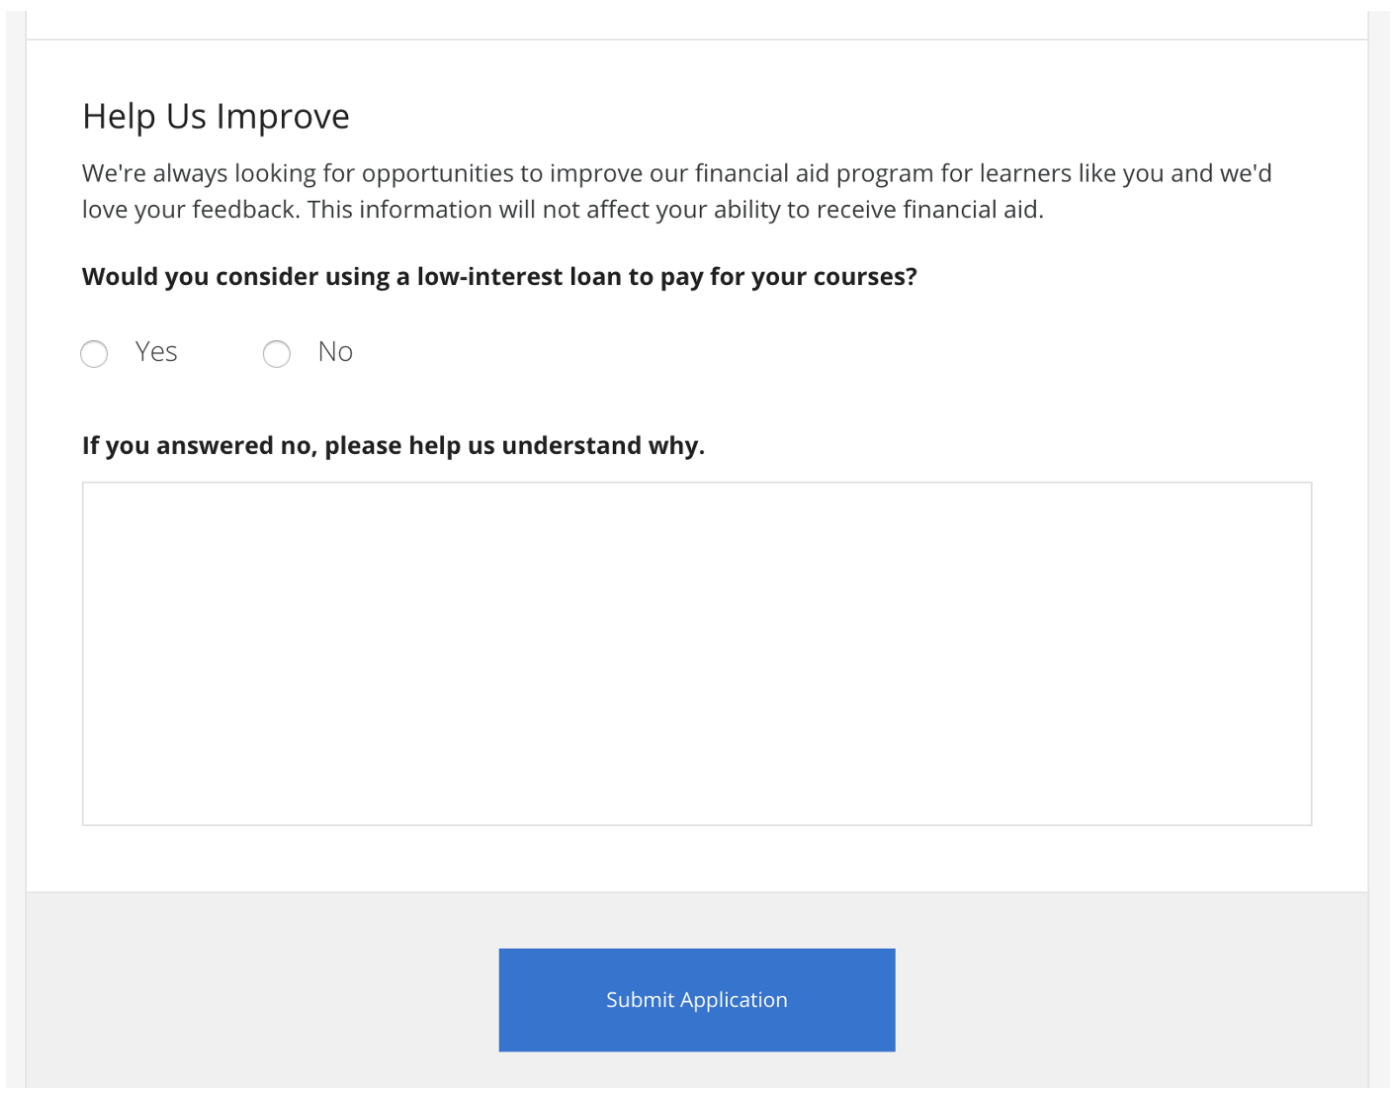Click the gray footer right of Submit Application

point(1130,999)
